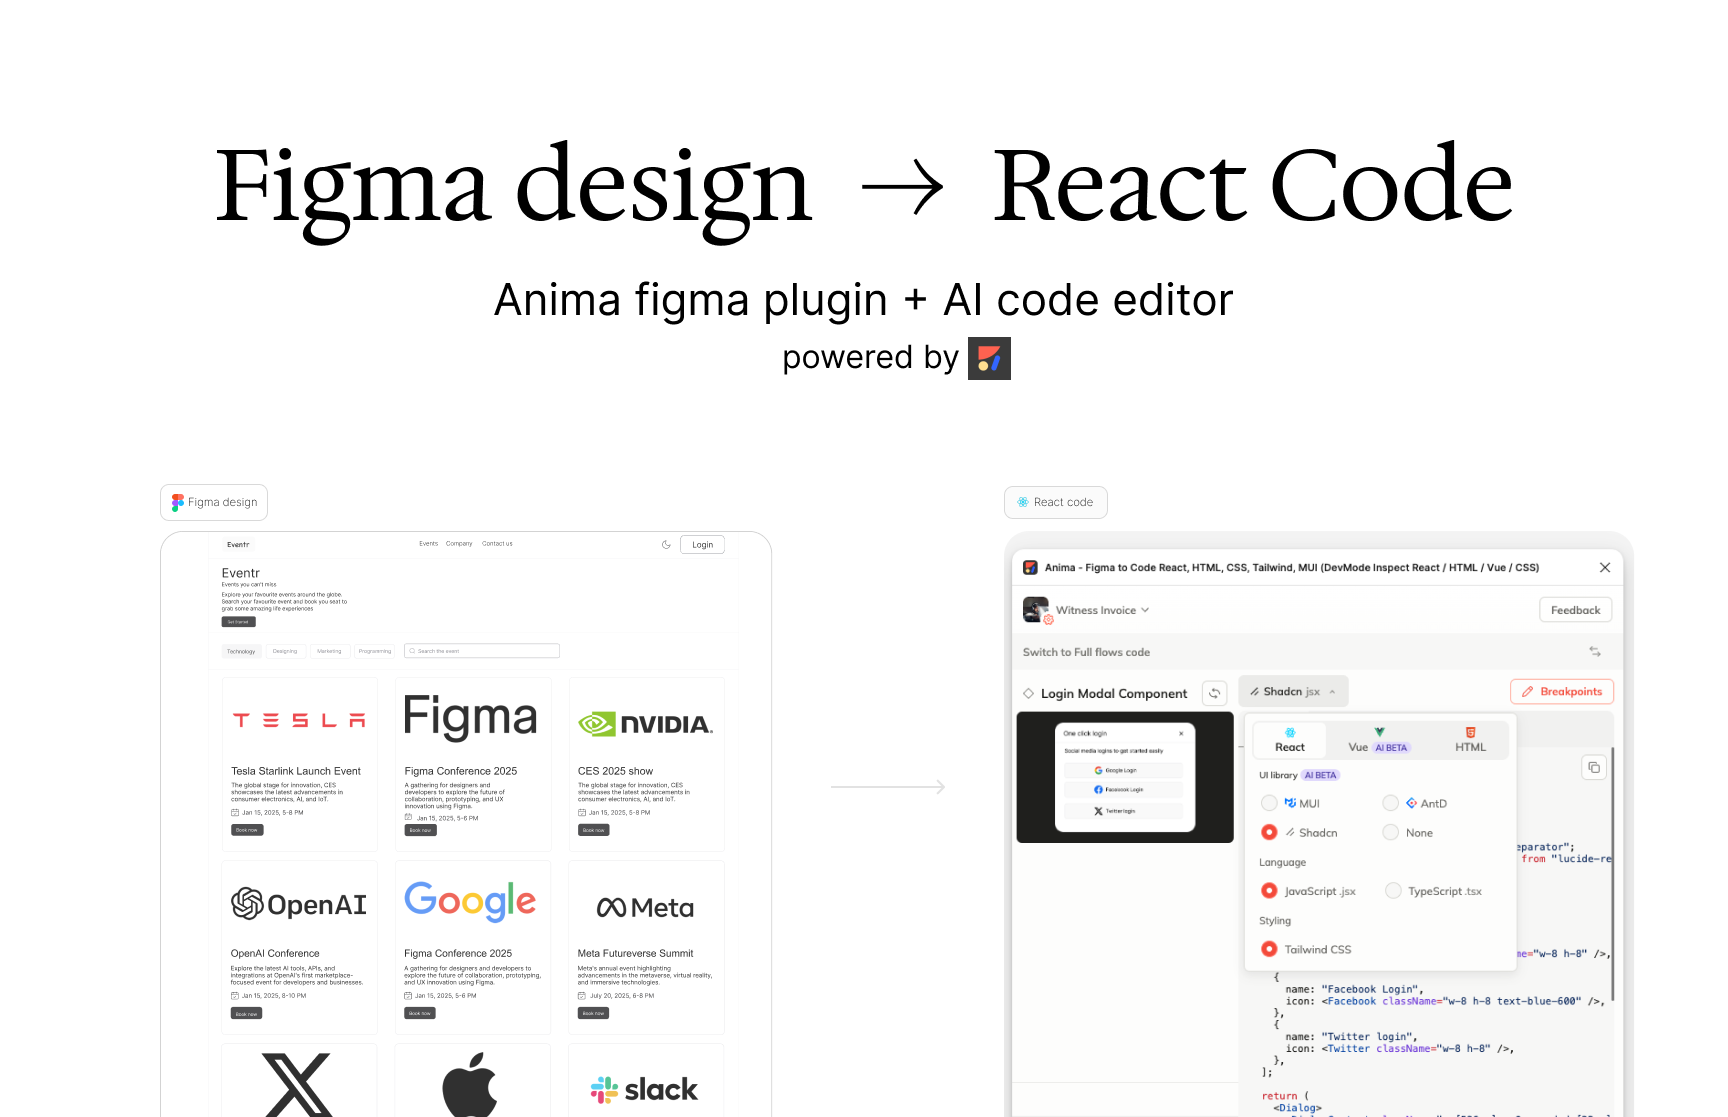Click the Figma design badge label
1728x1117 pixels.
214,502
